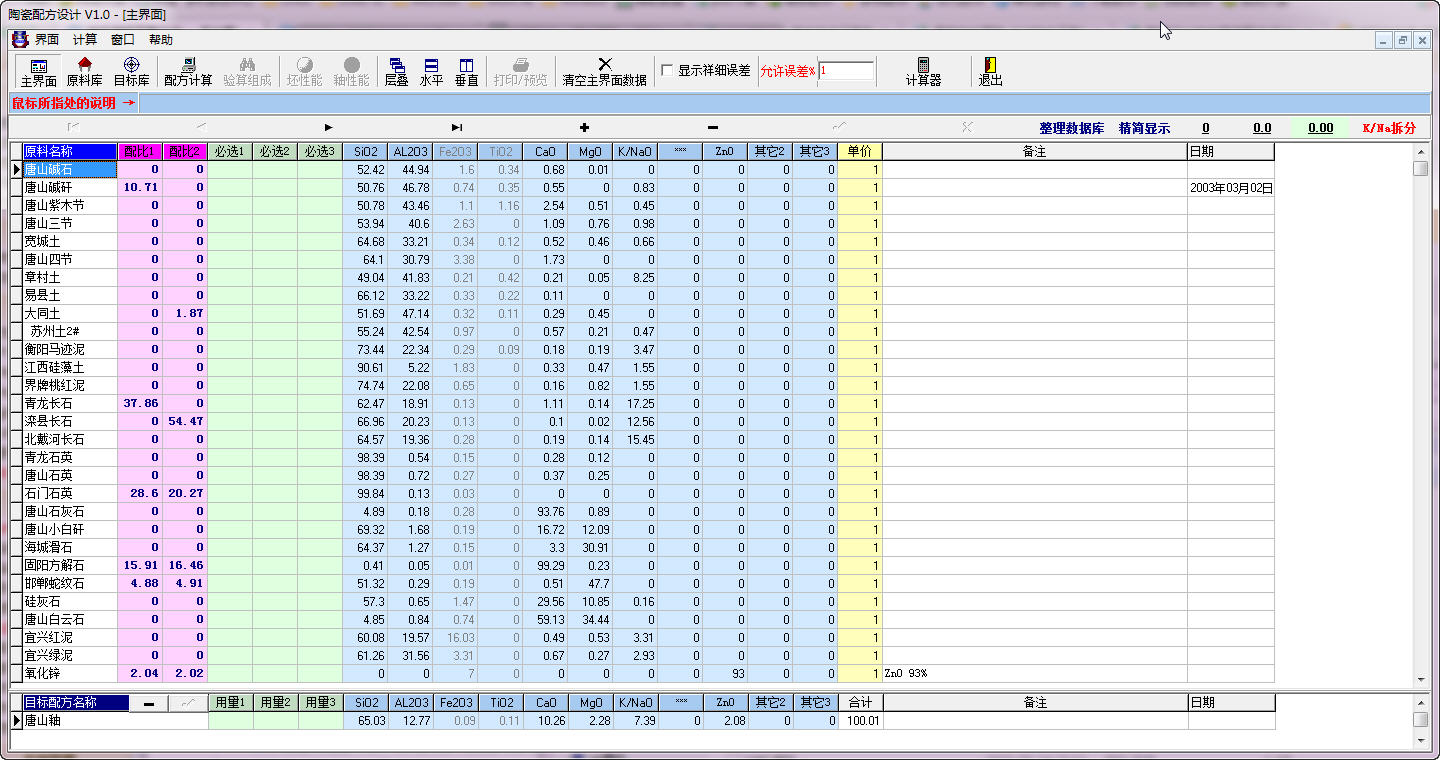
Task: Click the 验算组成 verify composition button
Action: (x=247, y=72)
